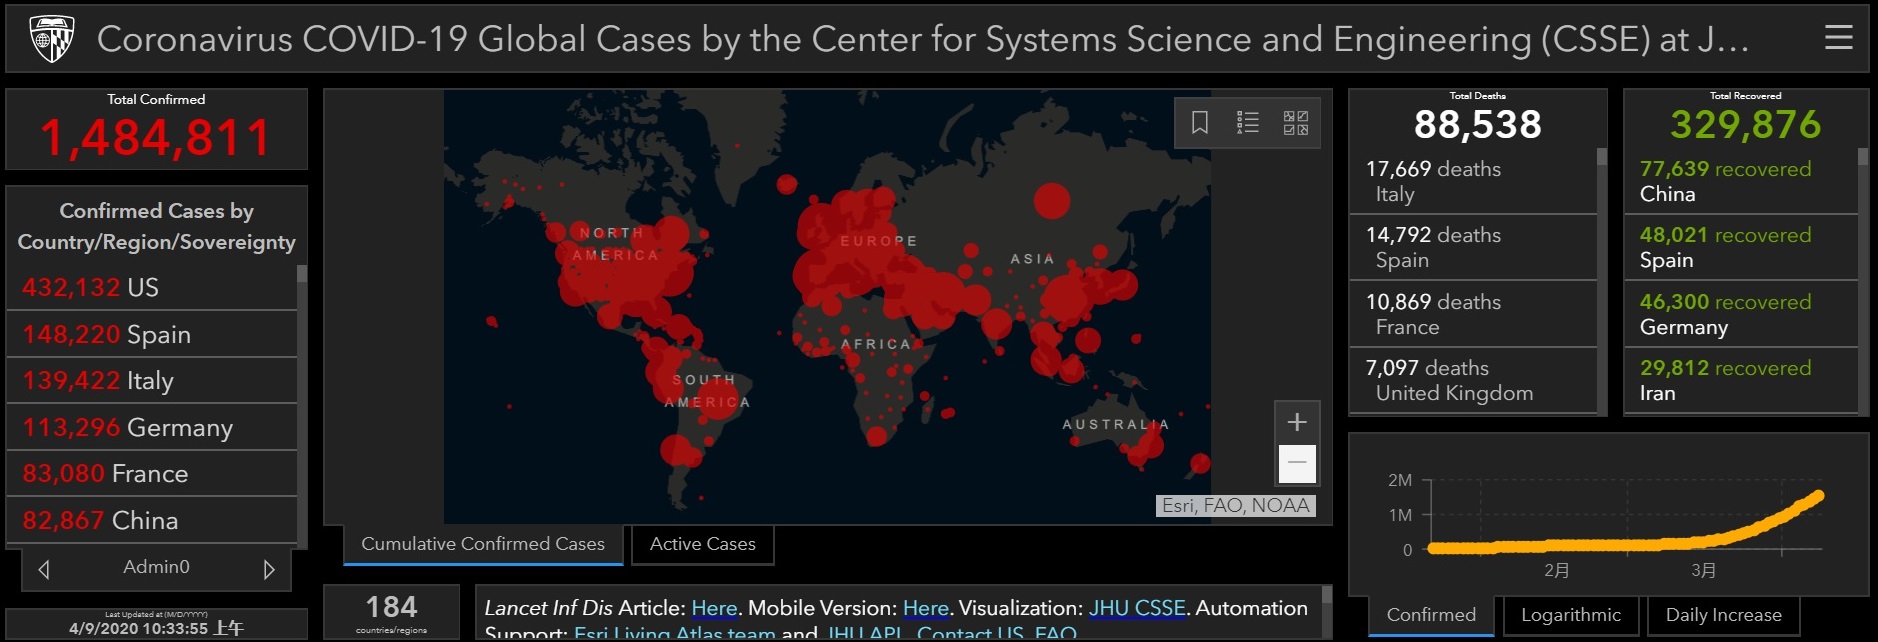Zoom in on the map
1878x642 pixels.
point(1297,422)
